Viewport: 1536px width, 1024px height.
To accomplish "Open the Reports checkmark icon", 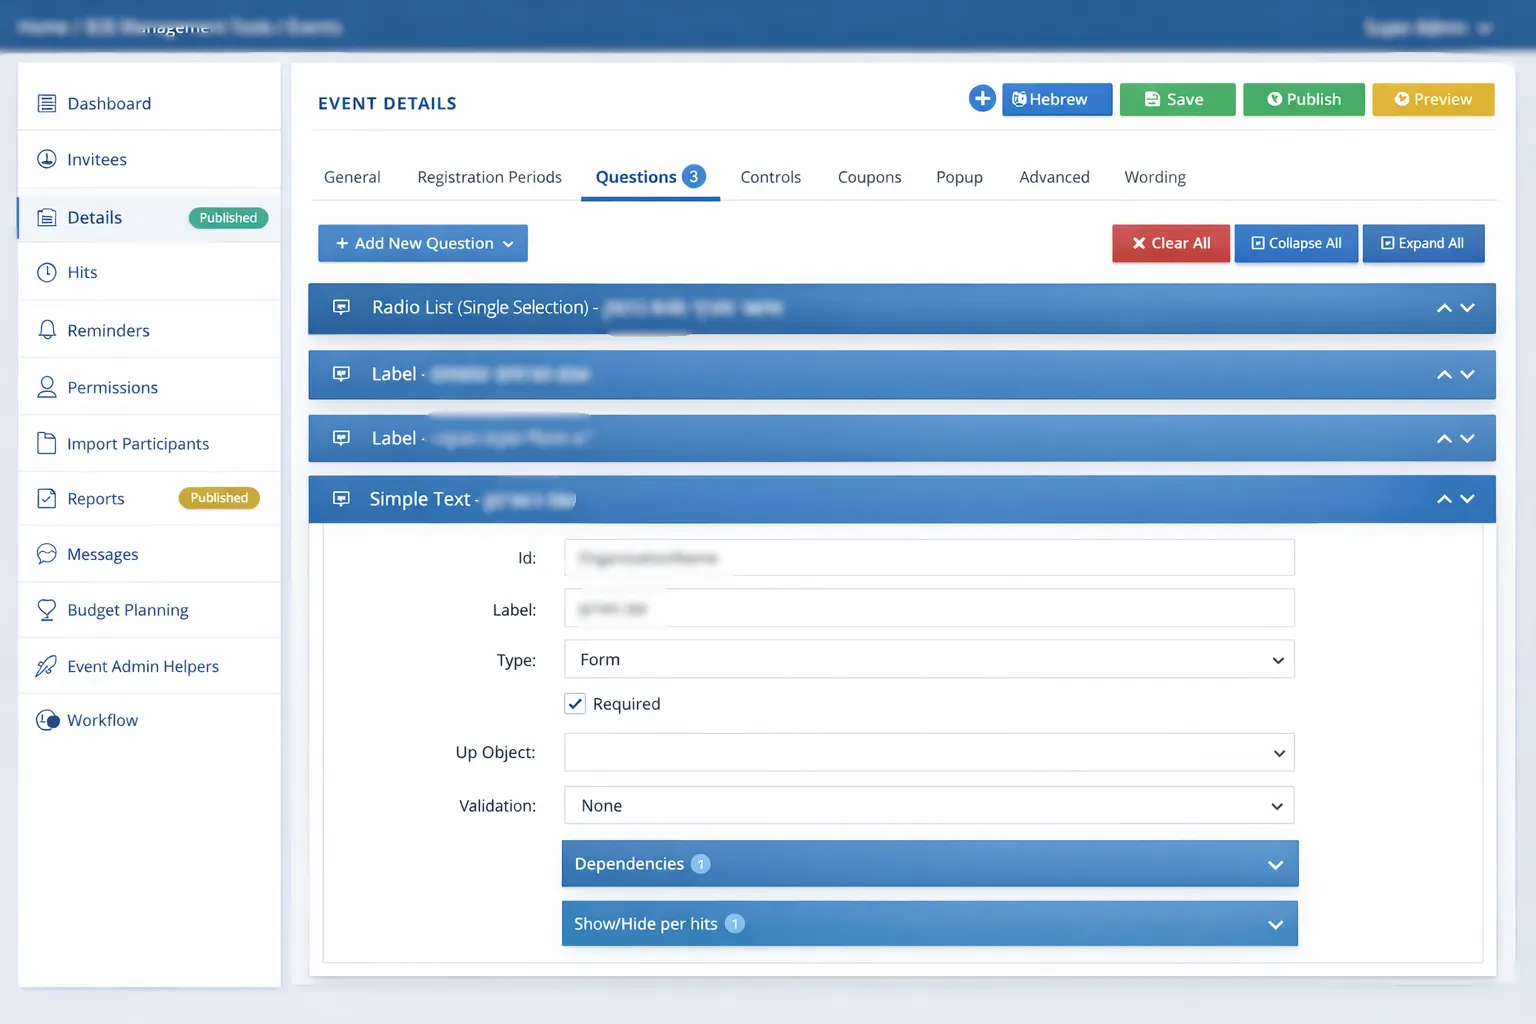I will (x=46, y=498).
